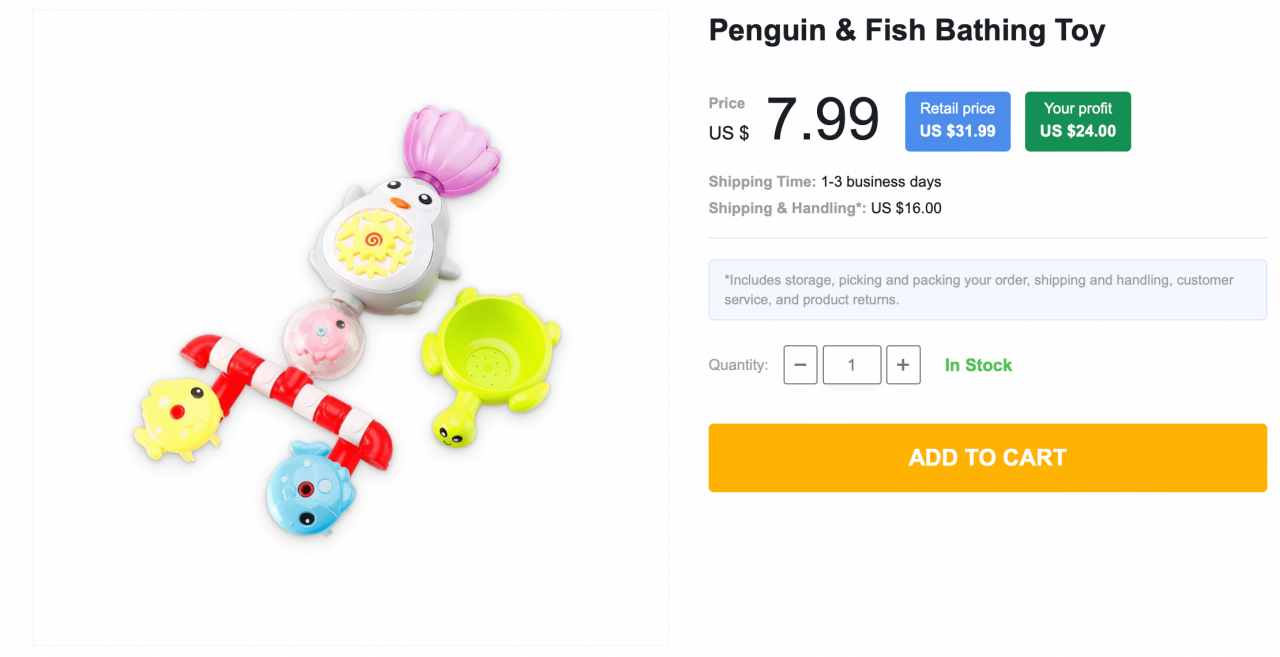Click the In Stock status indicator
Screen dimensions: 1280x657
pyautogui.click(x=978, y=365)
